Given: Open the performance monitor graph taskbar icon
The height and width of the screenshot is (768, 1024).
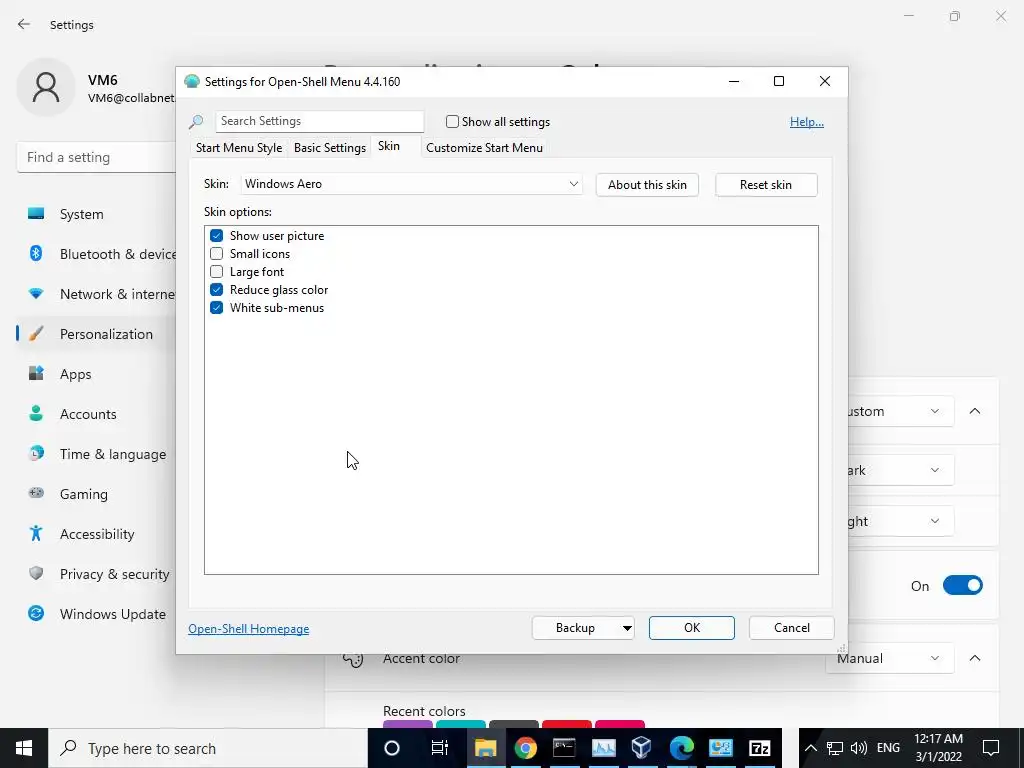Looking at the screenshot, I should (x=603, y=748).
